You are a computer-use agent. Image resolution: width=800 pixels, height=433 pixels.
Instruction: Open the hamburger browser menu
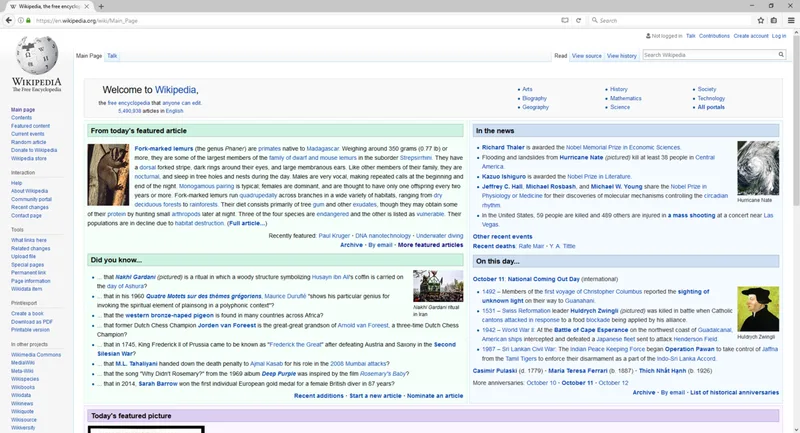(x=791, y=20)
